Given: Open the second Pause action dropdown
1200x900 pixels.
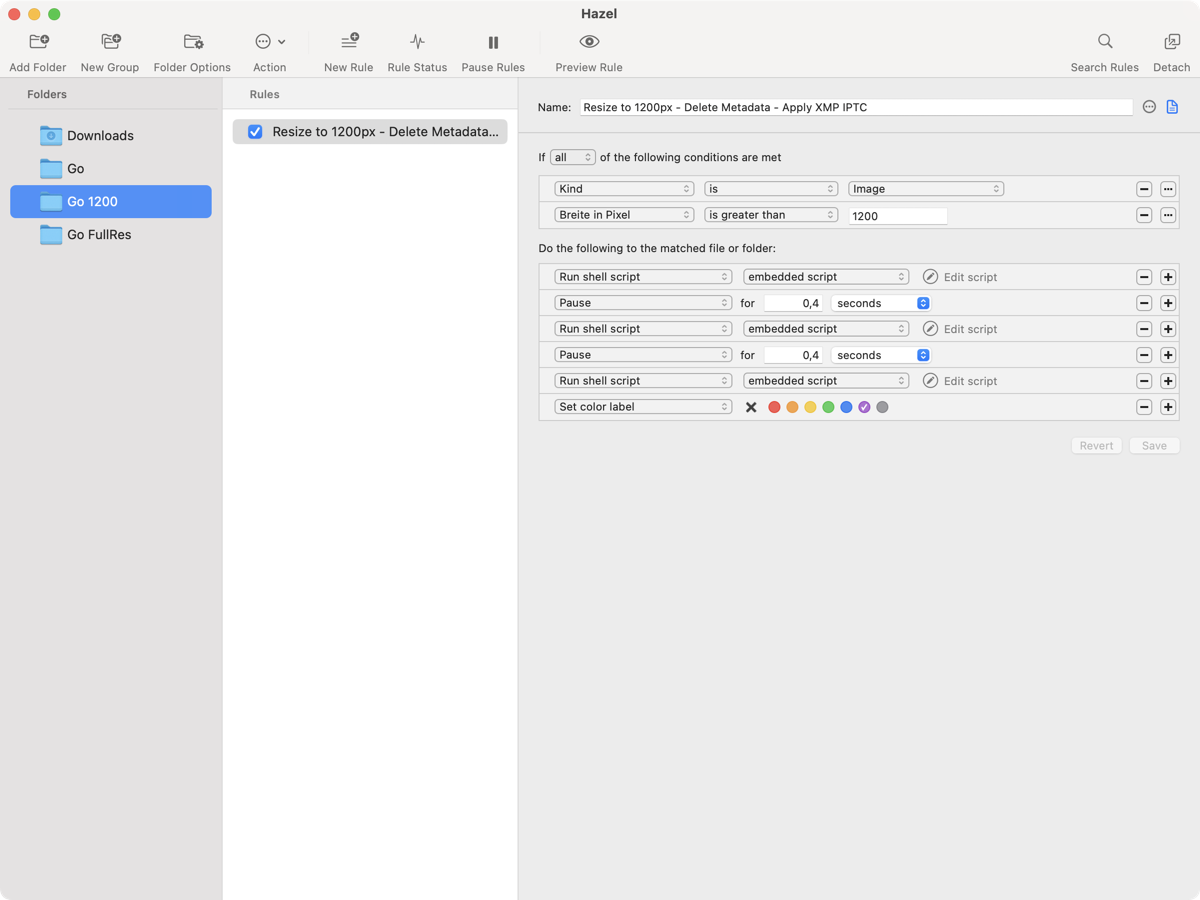Looking at the screenshot, I should pos(643,355).
